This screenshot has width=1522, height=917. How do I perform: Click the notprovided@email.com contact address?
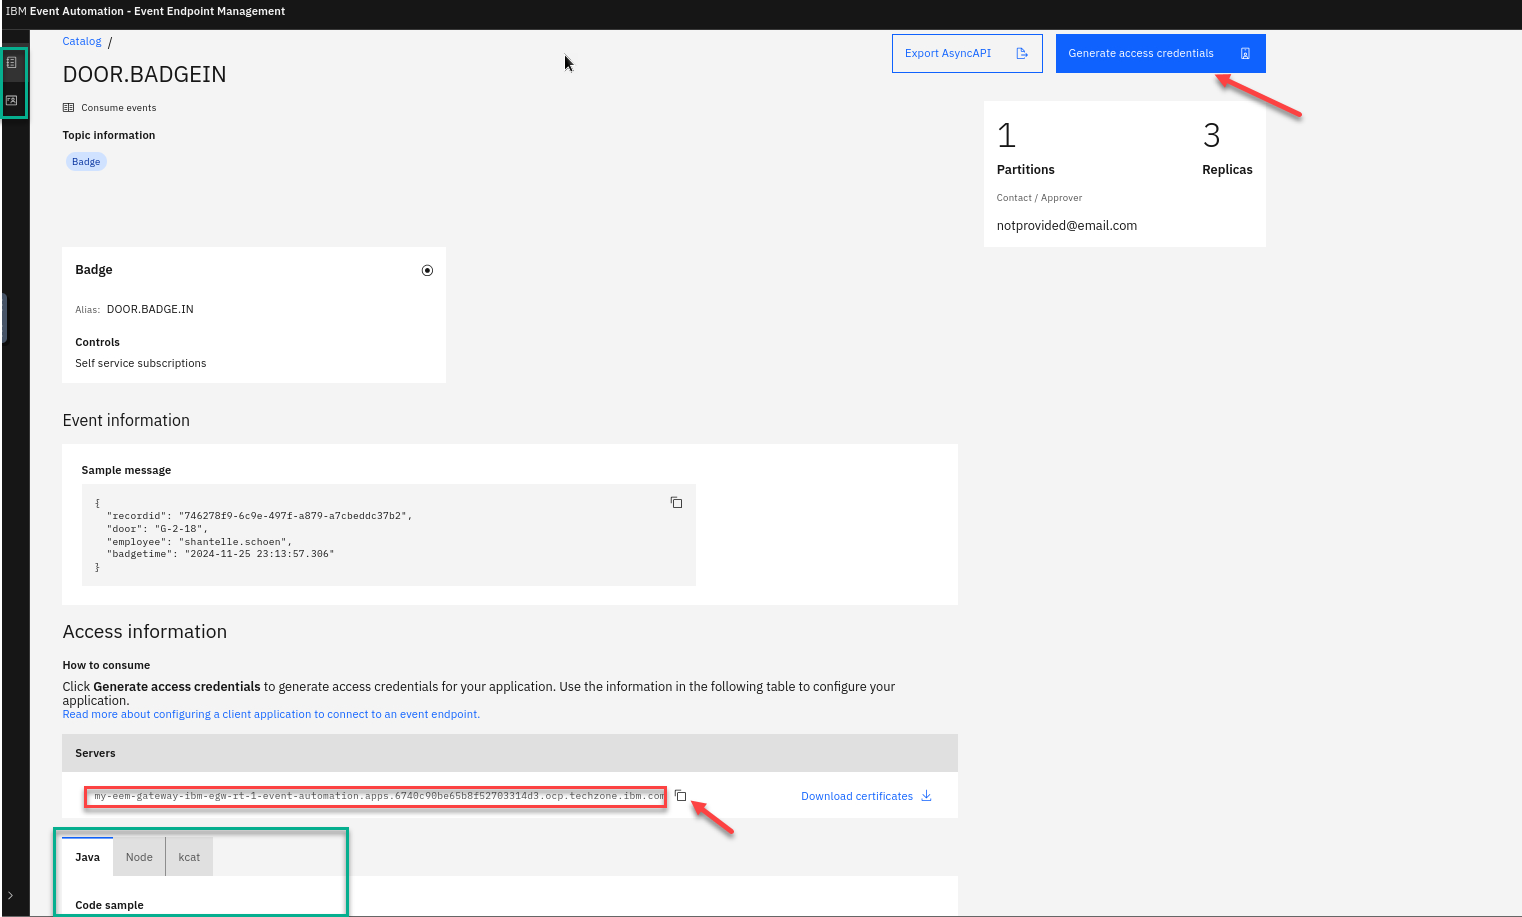1066,226
